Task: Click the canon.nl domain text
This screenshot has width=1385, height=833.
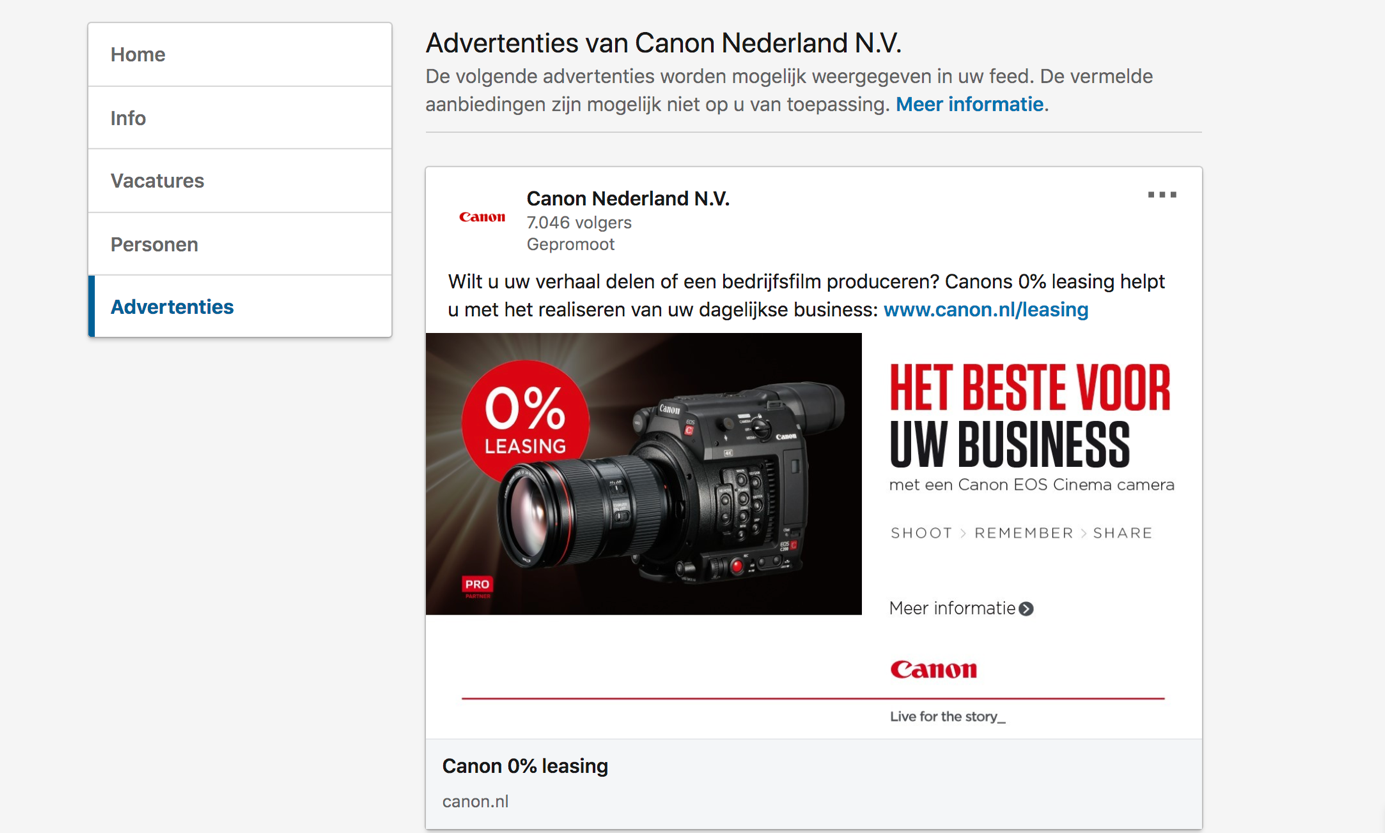Action: (x=475, y=801)
